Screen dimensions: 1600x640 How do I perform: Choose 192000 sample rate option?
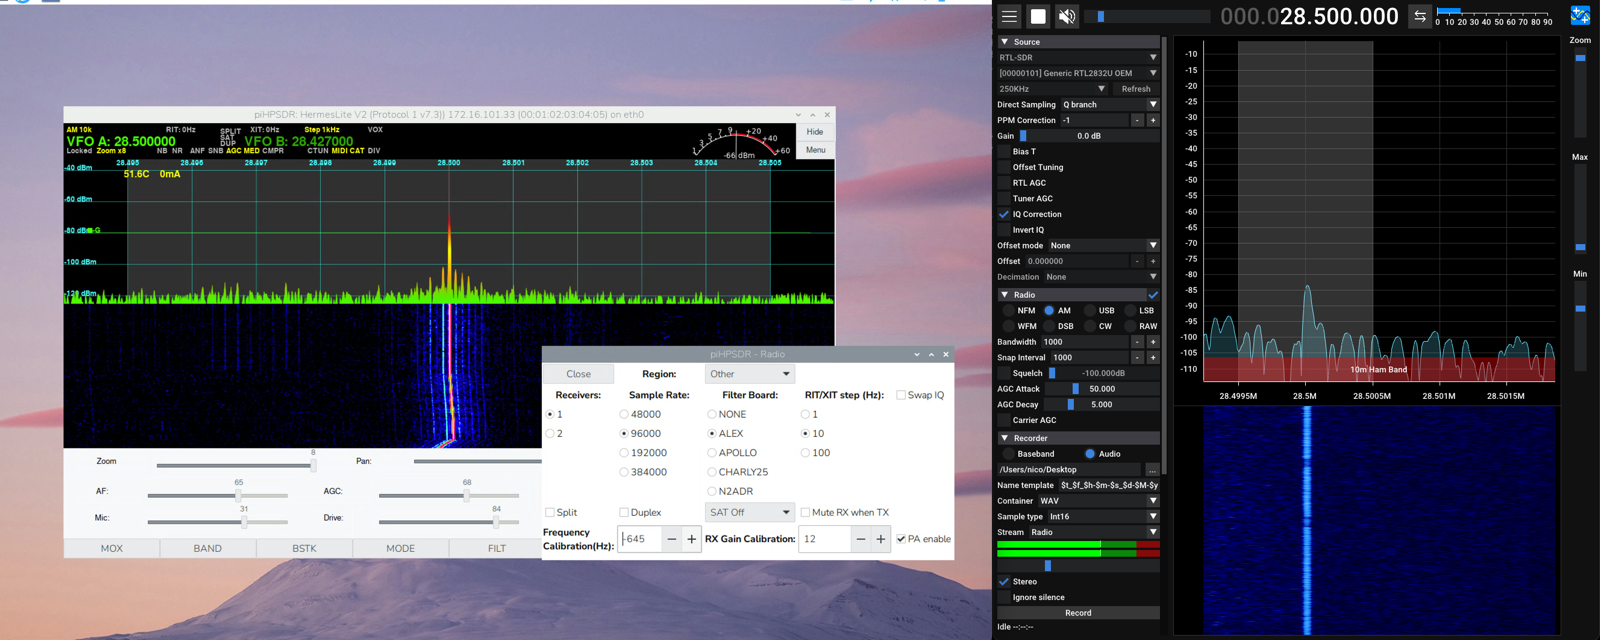coord(624,453)
